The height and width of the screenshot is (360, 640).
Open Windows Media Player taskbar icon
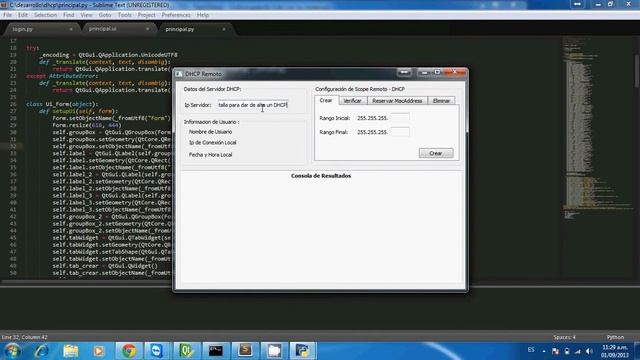click(99, 351)
